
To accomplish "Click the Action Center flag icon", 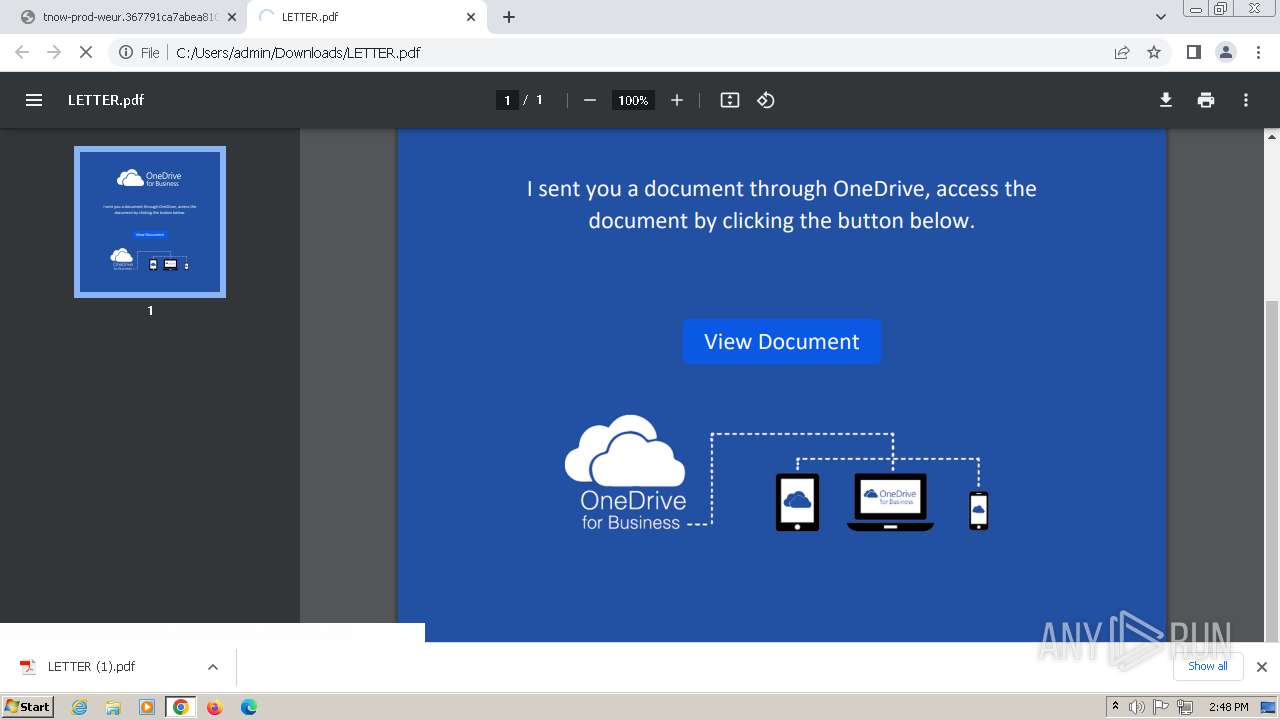I will (1161, 707).
